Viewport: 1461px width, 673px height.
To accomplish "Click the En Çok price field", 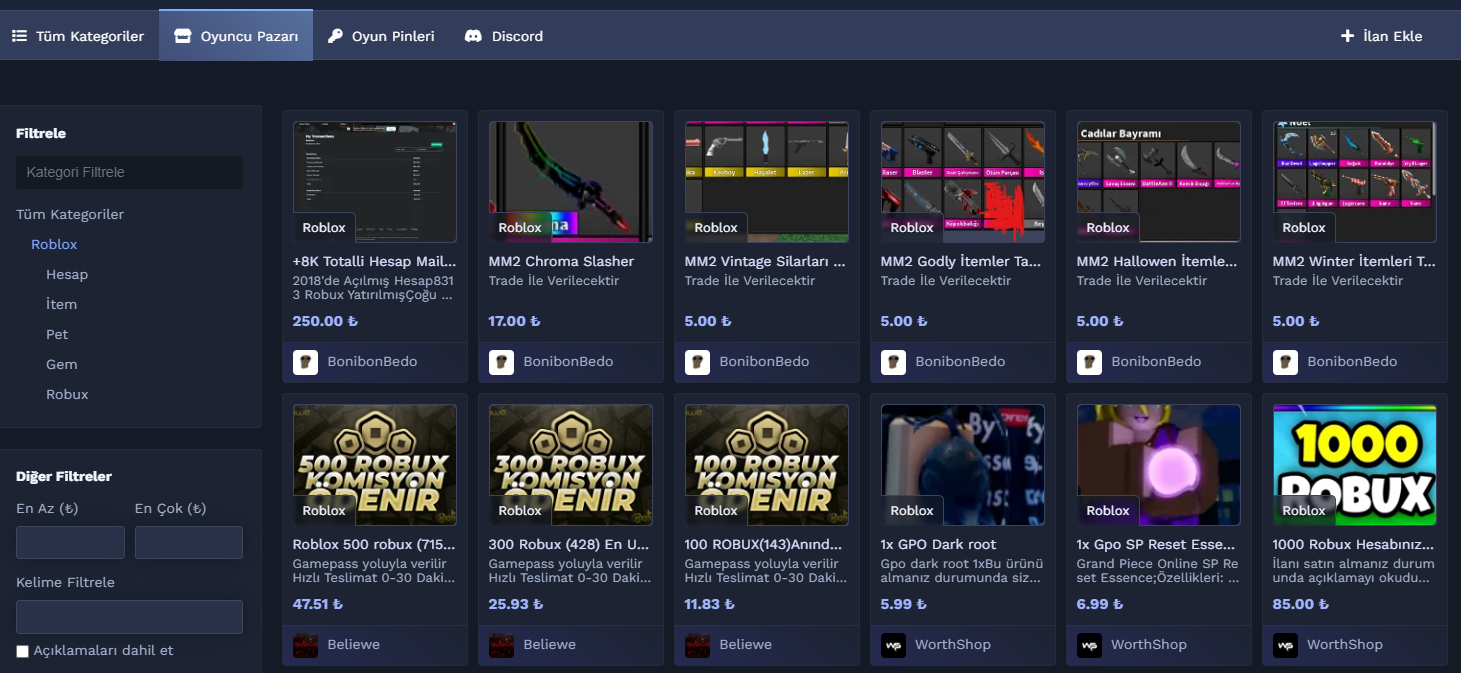I will [x=189, y=542].
